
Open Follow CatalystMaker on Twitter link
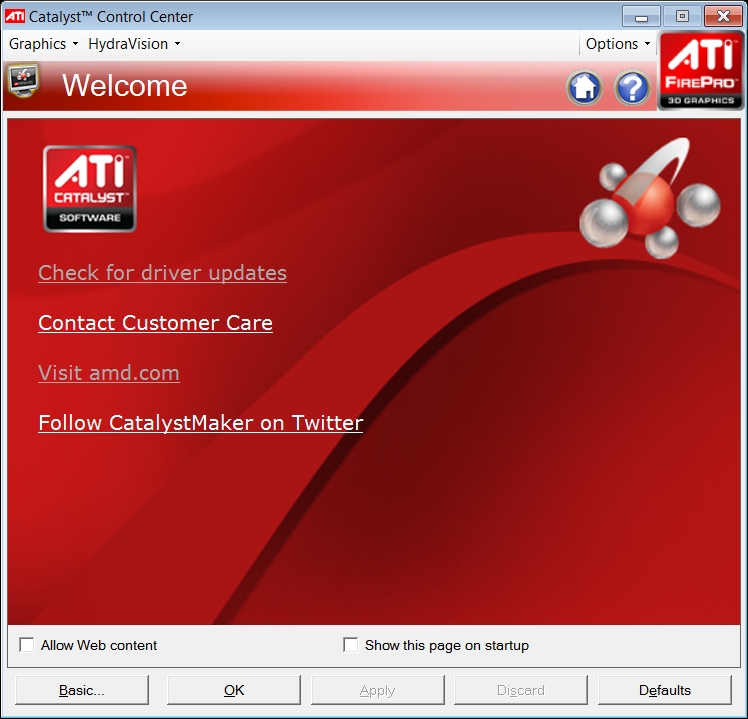click(200, 423)
